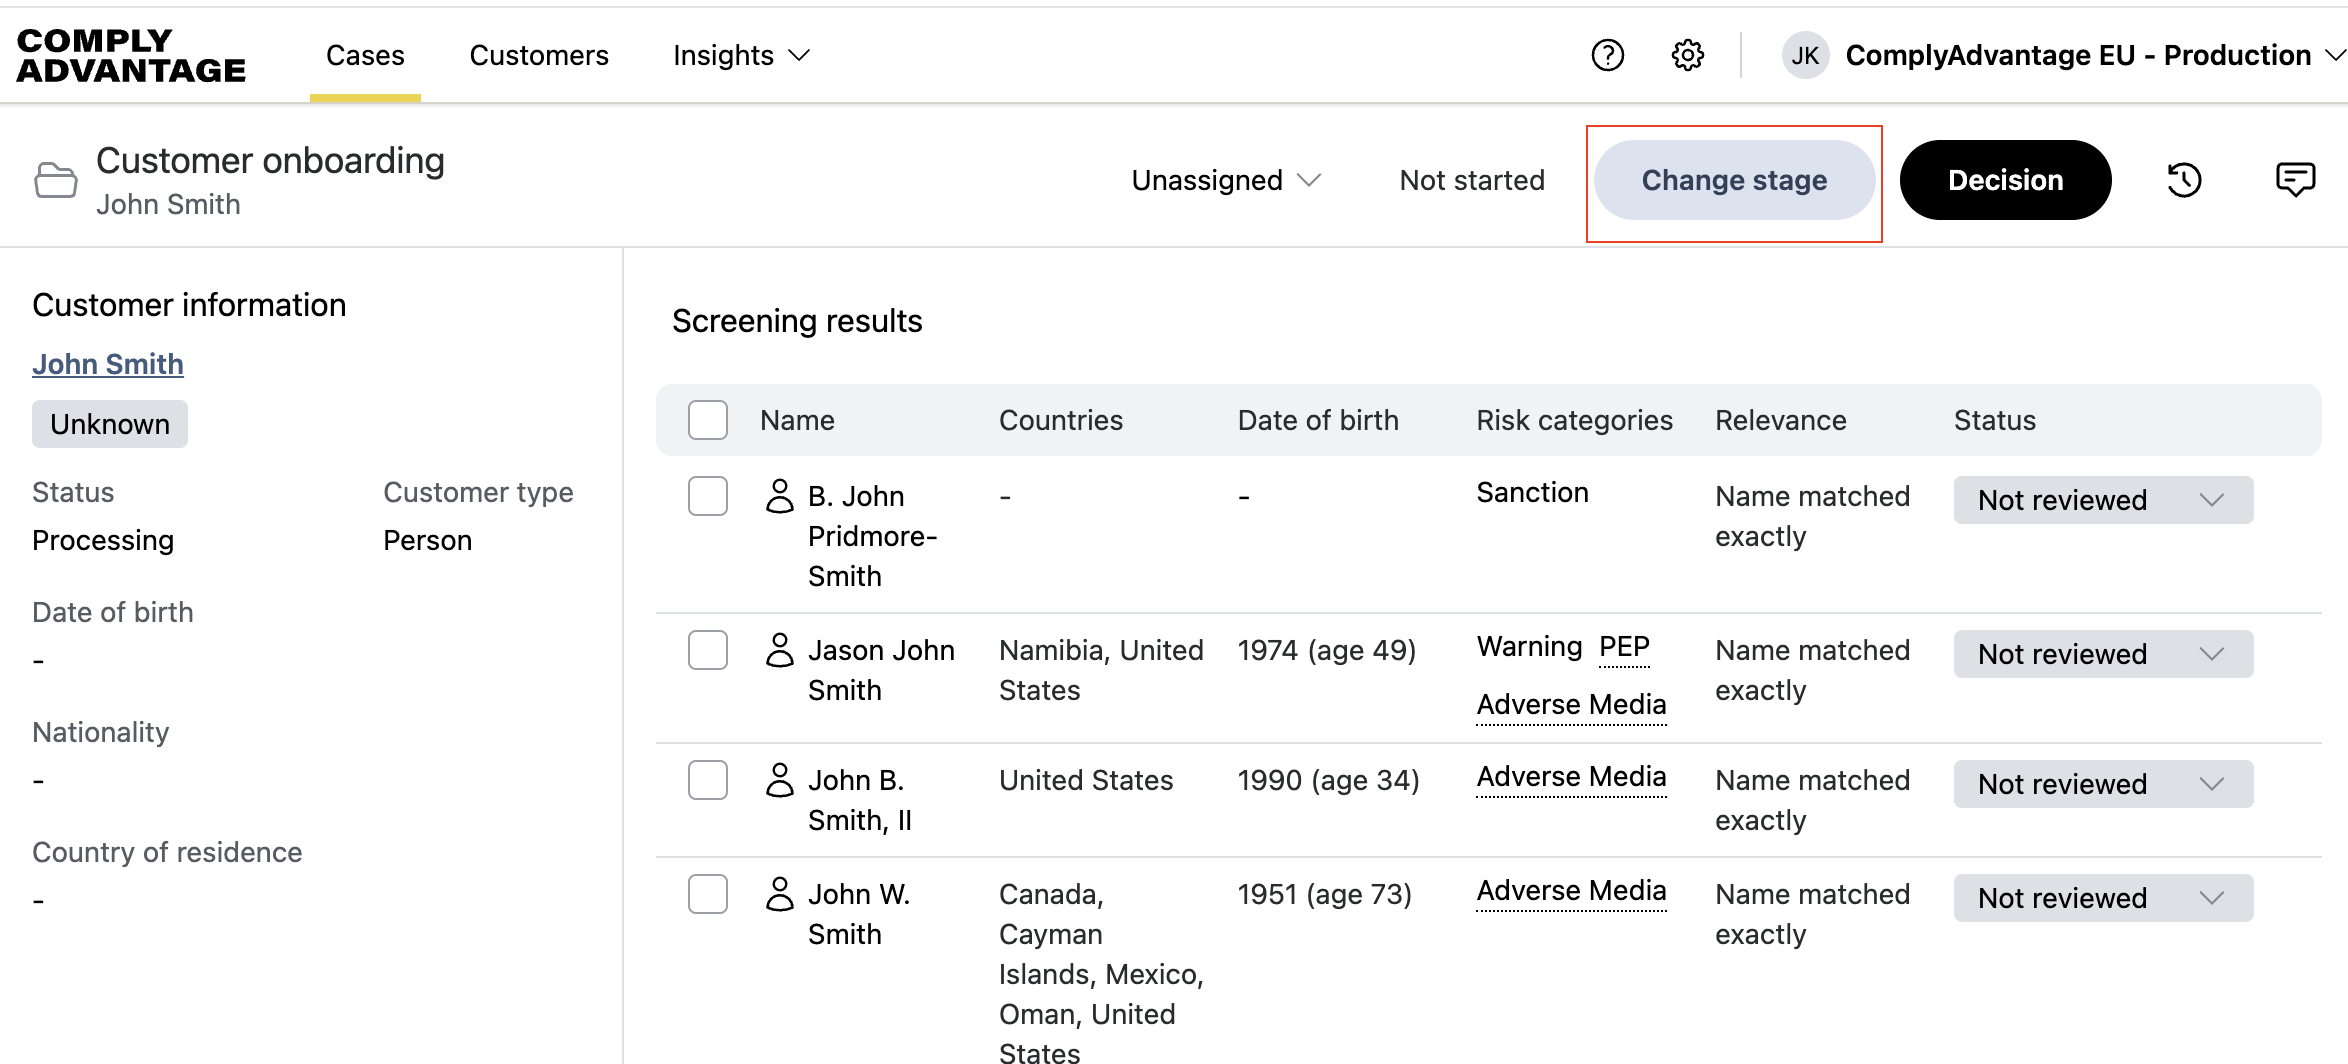Open the help question mark icon
Screen dimensions: 2348x1064
coord(1607,55)
